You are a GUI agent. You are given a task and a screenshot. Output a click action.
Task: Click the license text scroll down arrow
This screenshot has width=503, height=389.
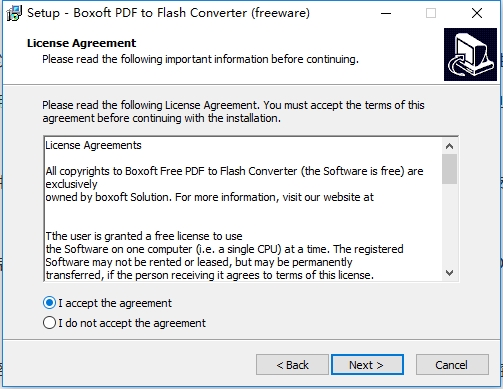[449, 273]
